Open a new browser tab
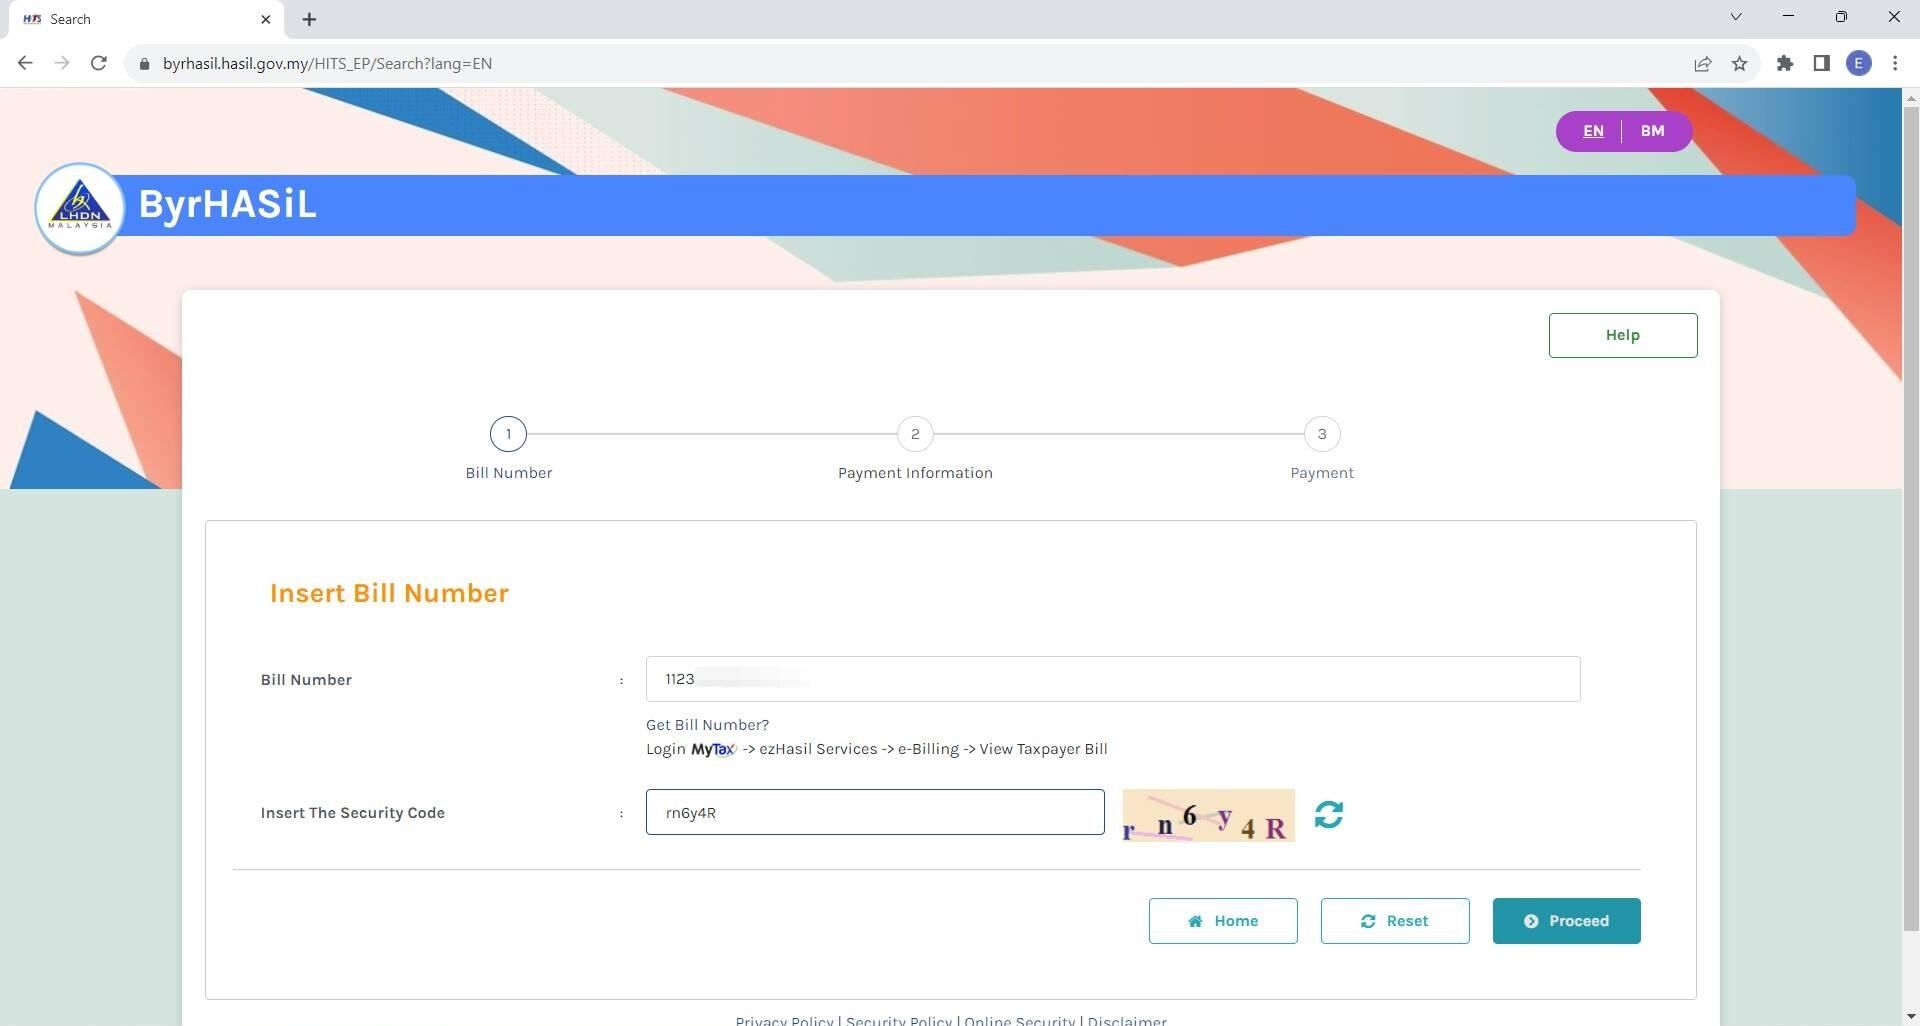 pyautogui.click(x=309, y=19)
